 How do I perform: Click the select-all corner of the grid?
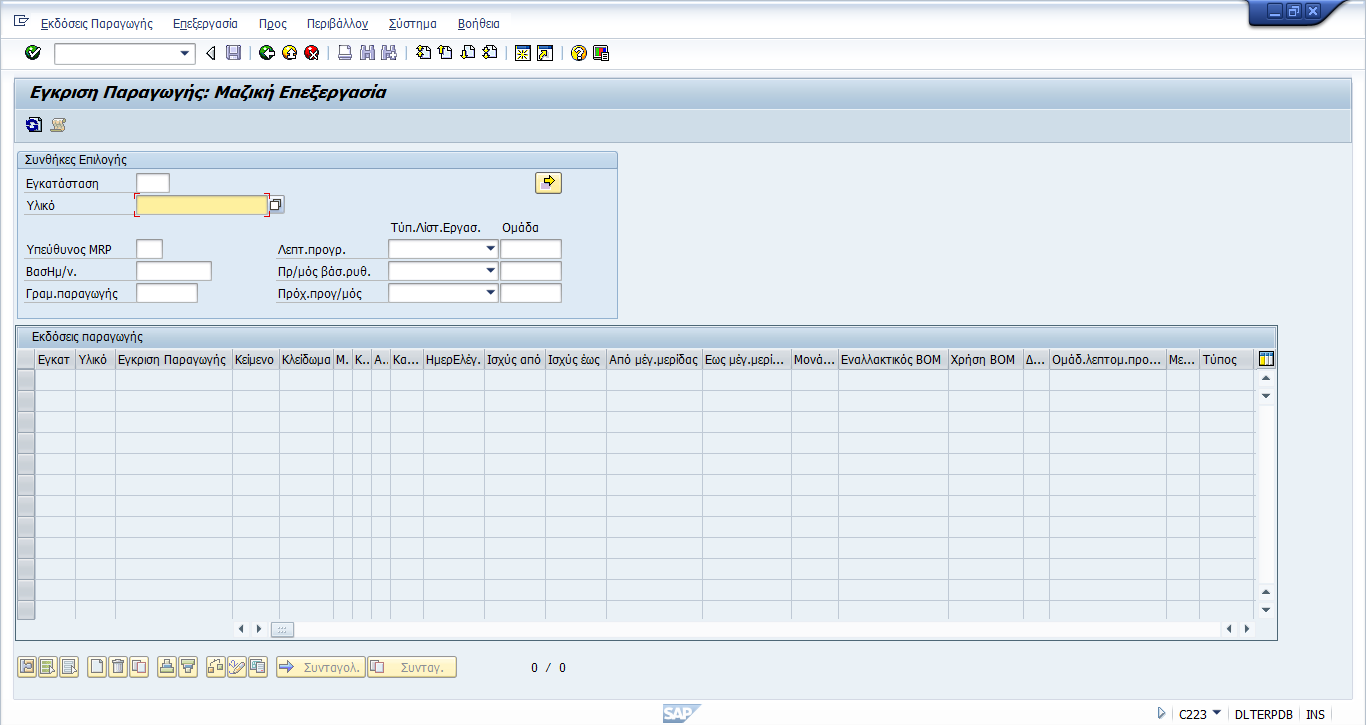[x=26, y=360]
